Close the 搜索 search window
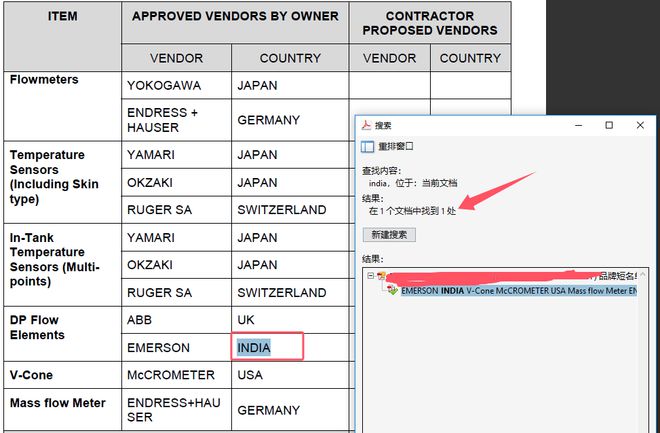The width and height of the screenshot is (660, 433). [x=640, y=125]
